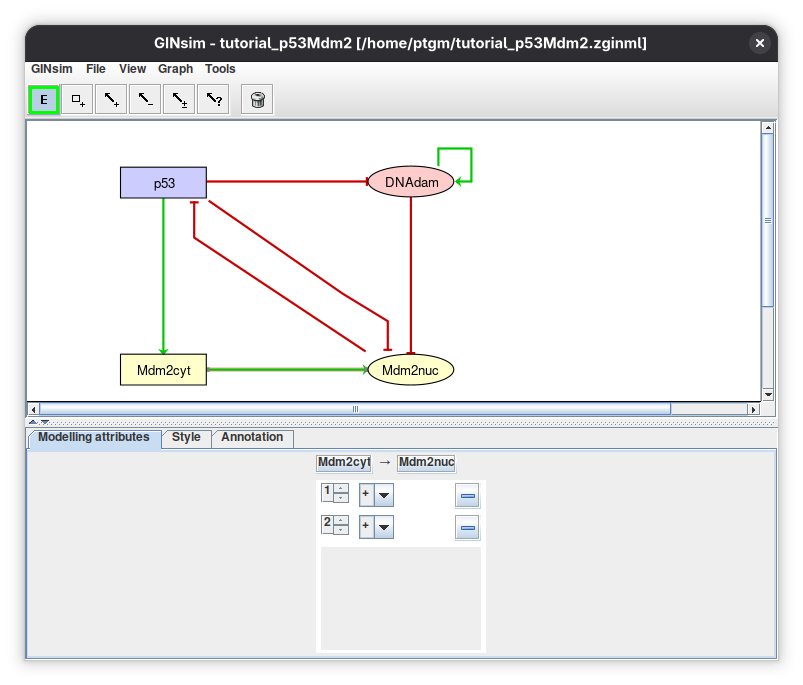Select the add dual interaction tool
Viewport: 803px width, 685px height.
(x=179, y=99)
